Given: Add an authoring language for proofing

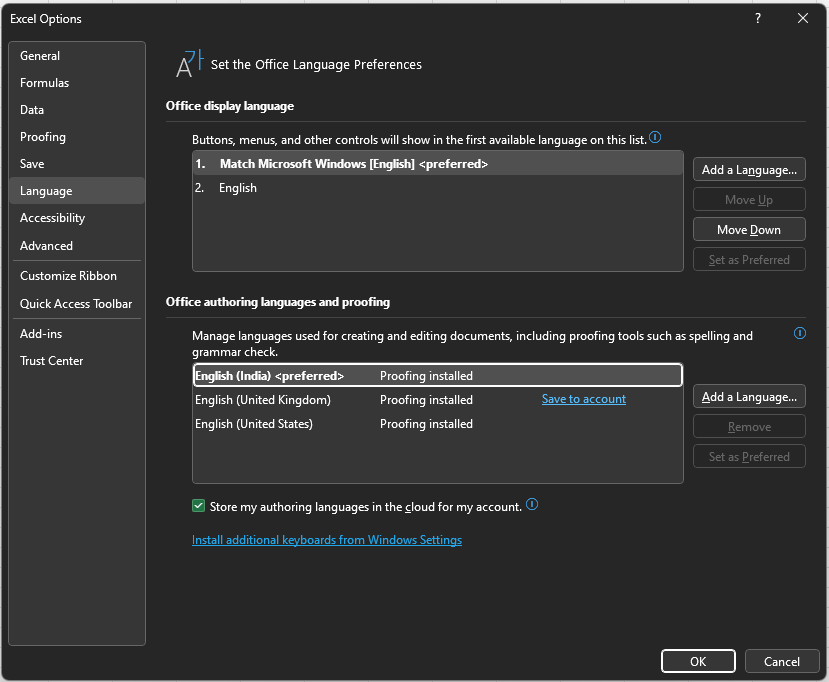Looking at the screenshot, I should (x=749, y=397).
